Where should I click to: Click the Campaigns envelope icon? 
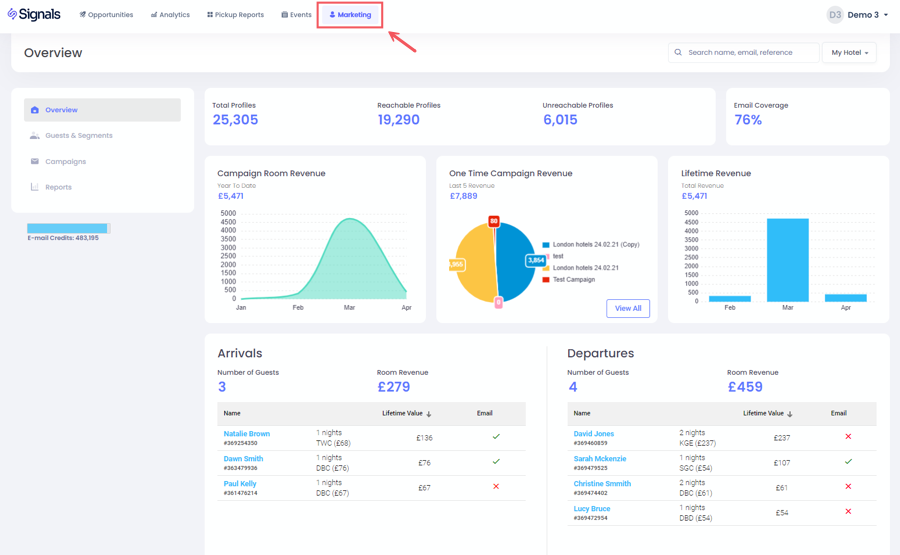(x=35, y=162)
